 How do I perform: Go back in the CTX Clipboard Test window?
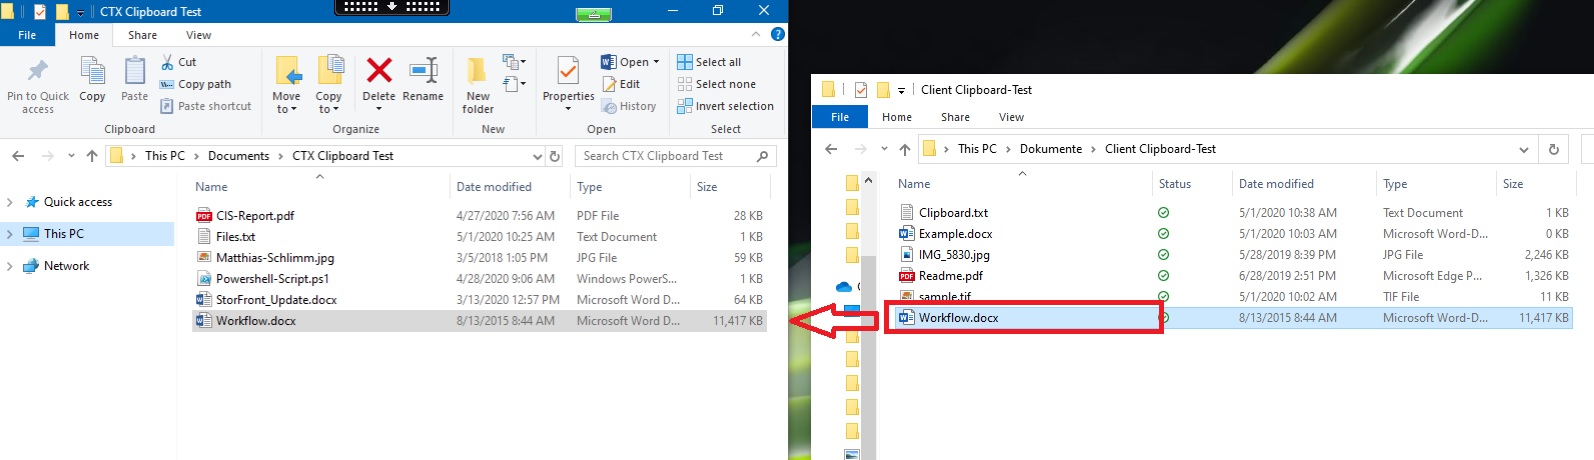(x=18, y=156)
